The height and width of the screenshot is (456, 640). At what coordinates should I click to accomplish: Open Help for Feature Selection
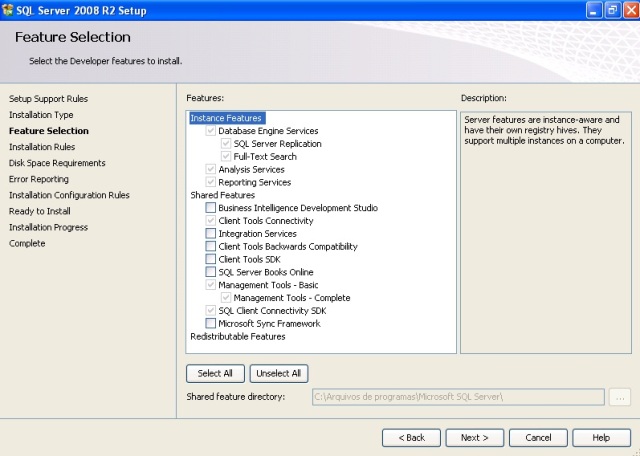click(602, 438)
